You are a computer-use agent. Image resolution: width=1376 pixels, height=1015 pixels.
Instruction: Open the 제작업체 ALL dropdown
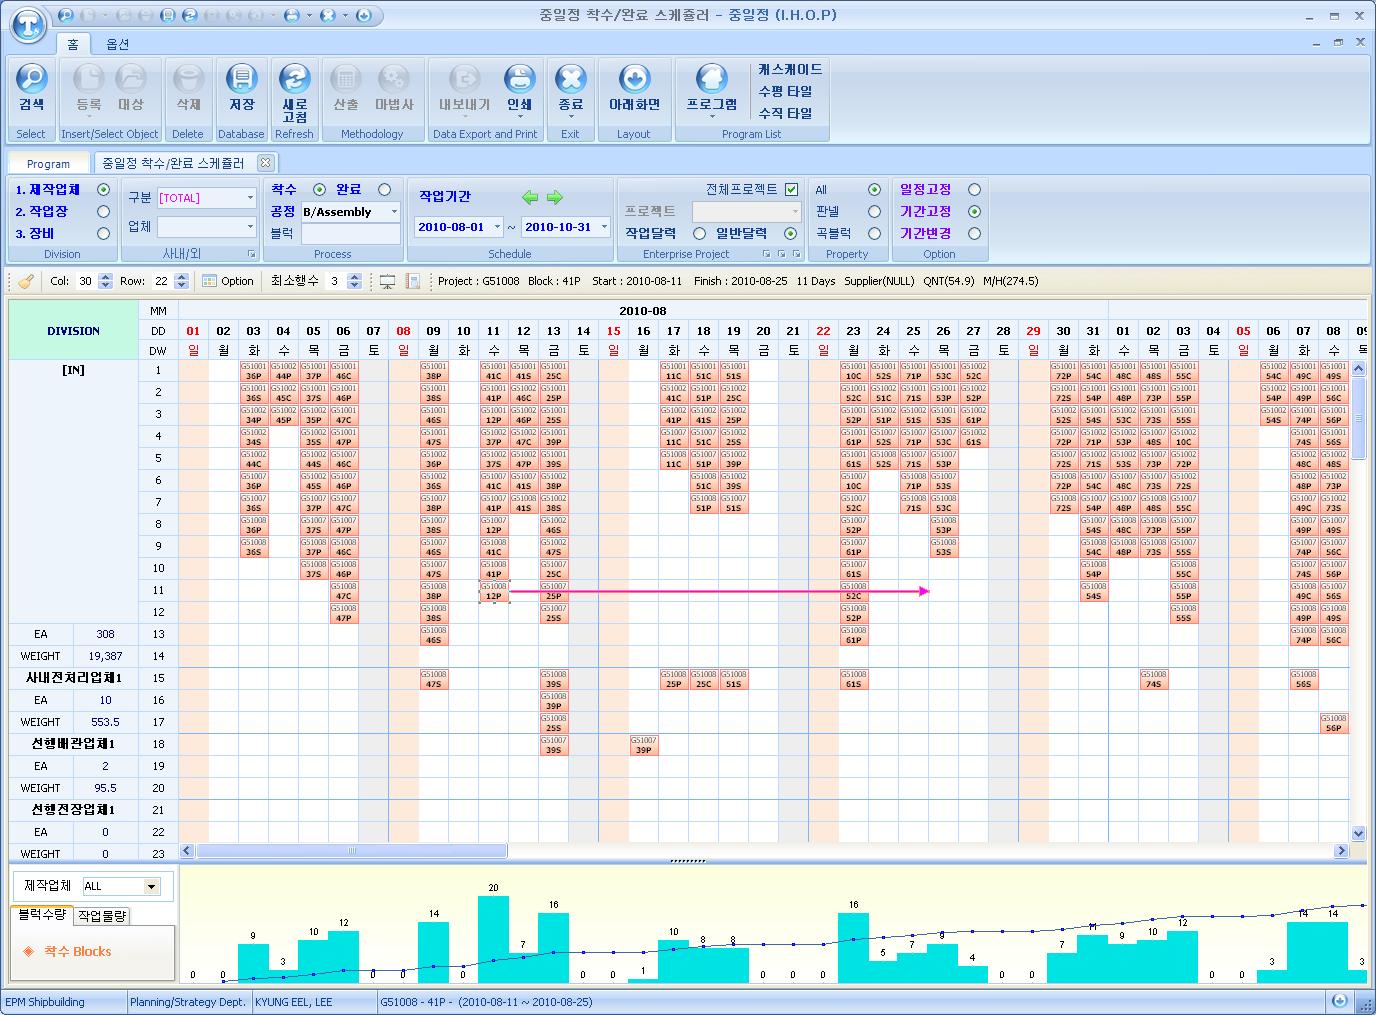152,886
